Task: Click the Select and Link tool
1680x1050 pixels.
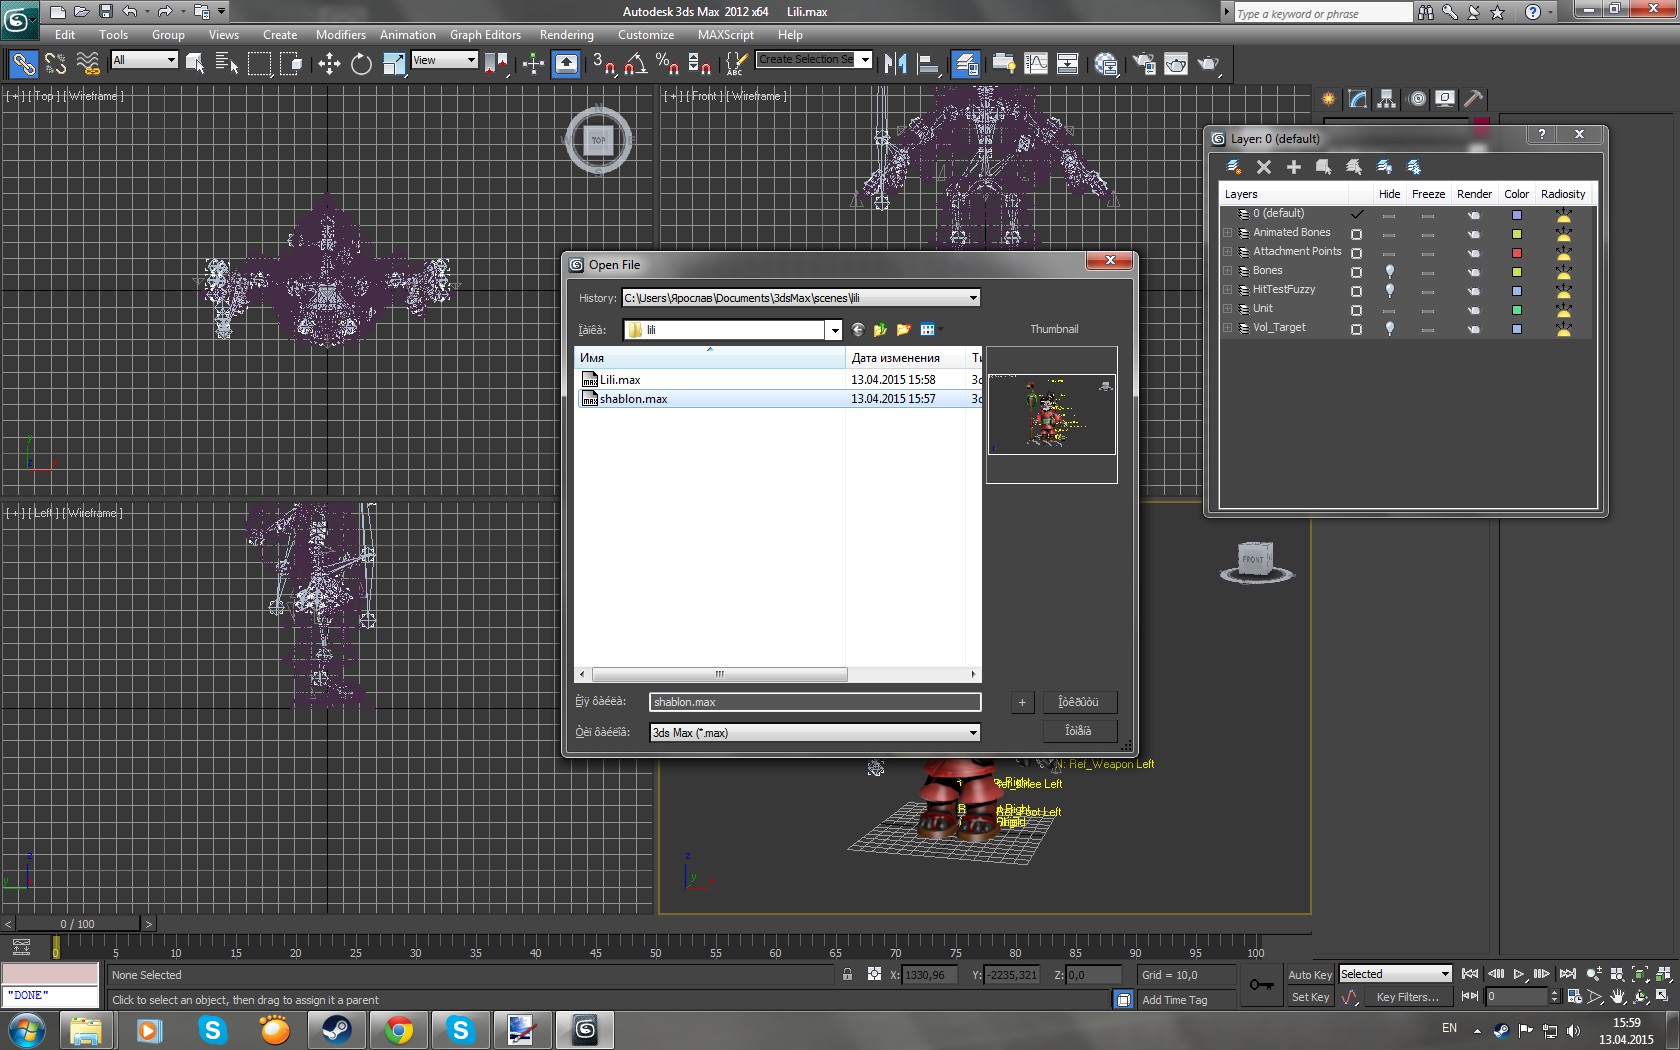Action: point(23,64)
